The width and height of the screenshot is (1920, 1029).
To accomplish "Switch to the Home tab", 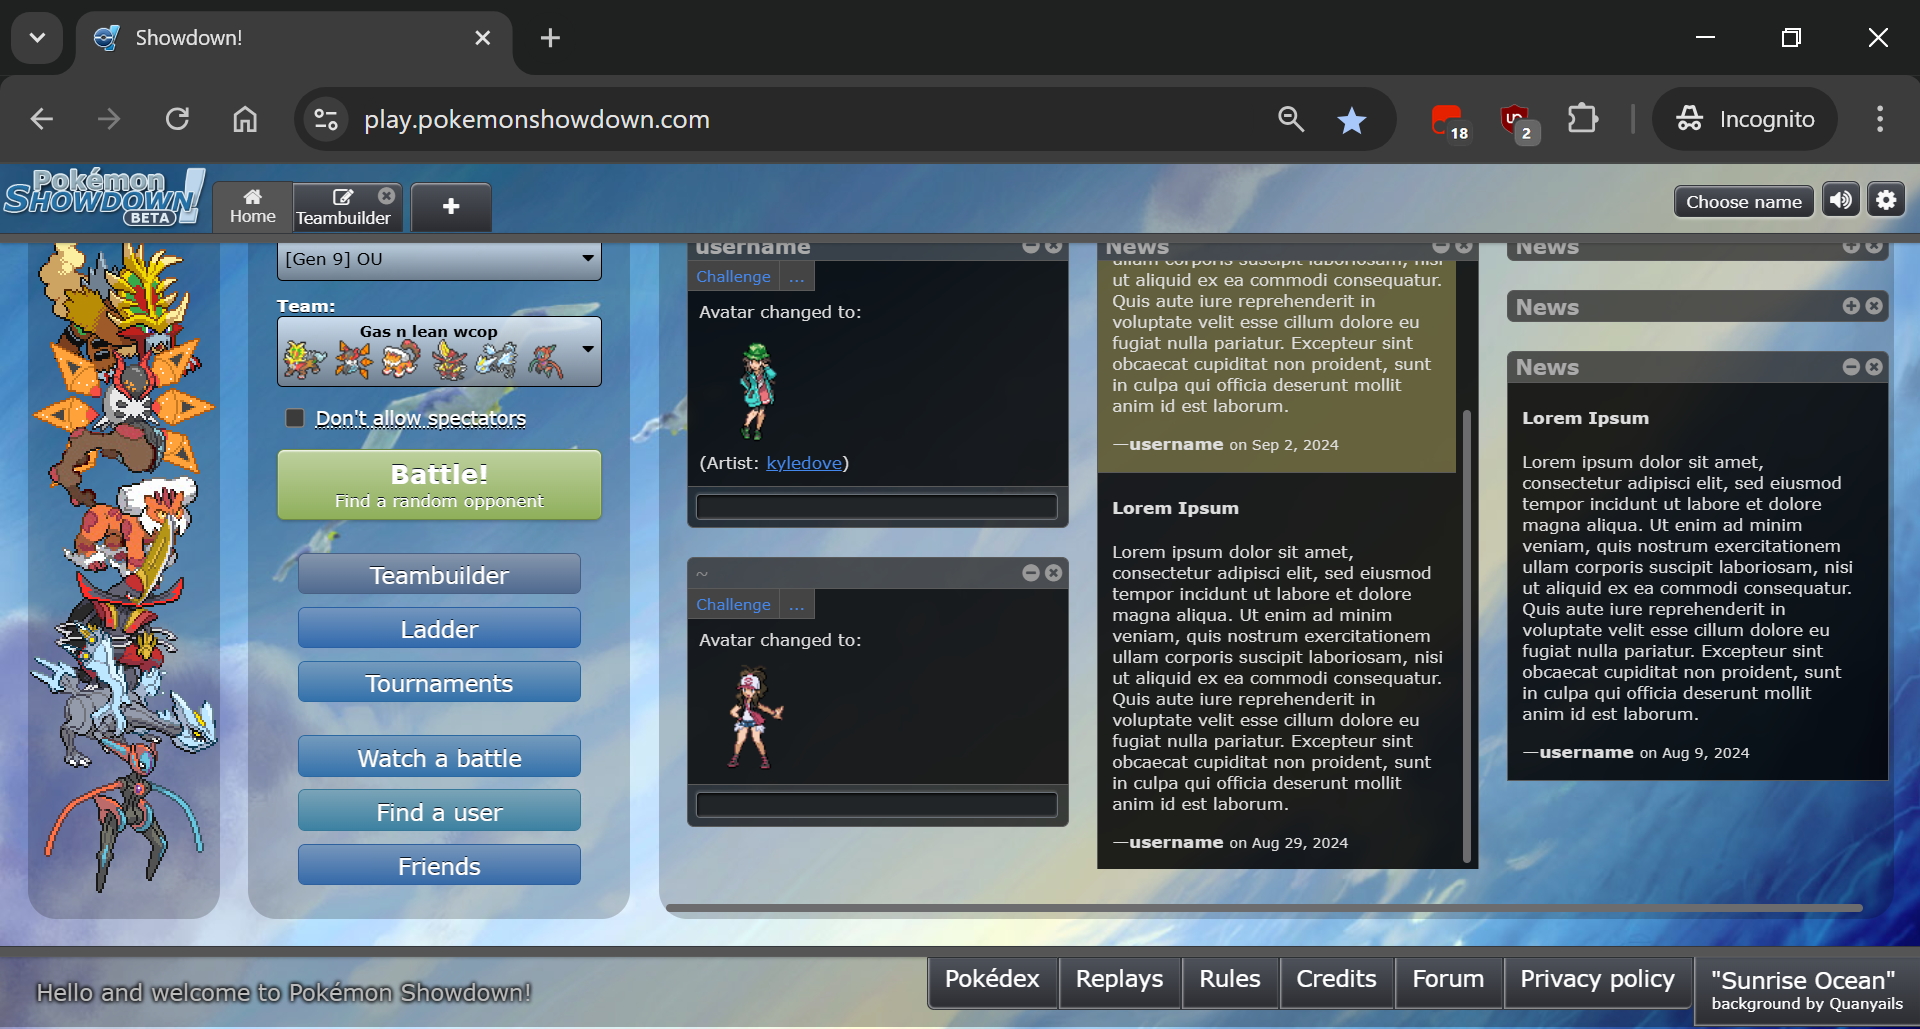I will (x=253, y=207).
